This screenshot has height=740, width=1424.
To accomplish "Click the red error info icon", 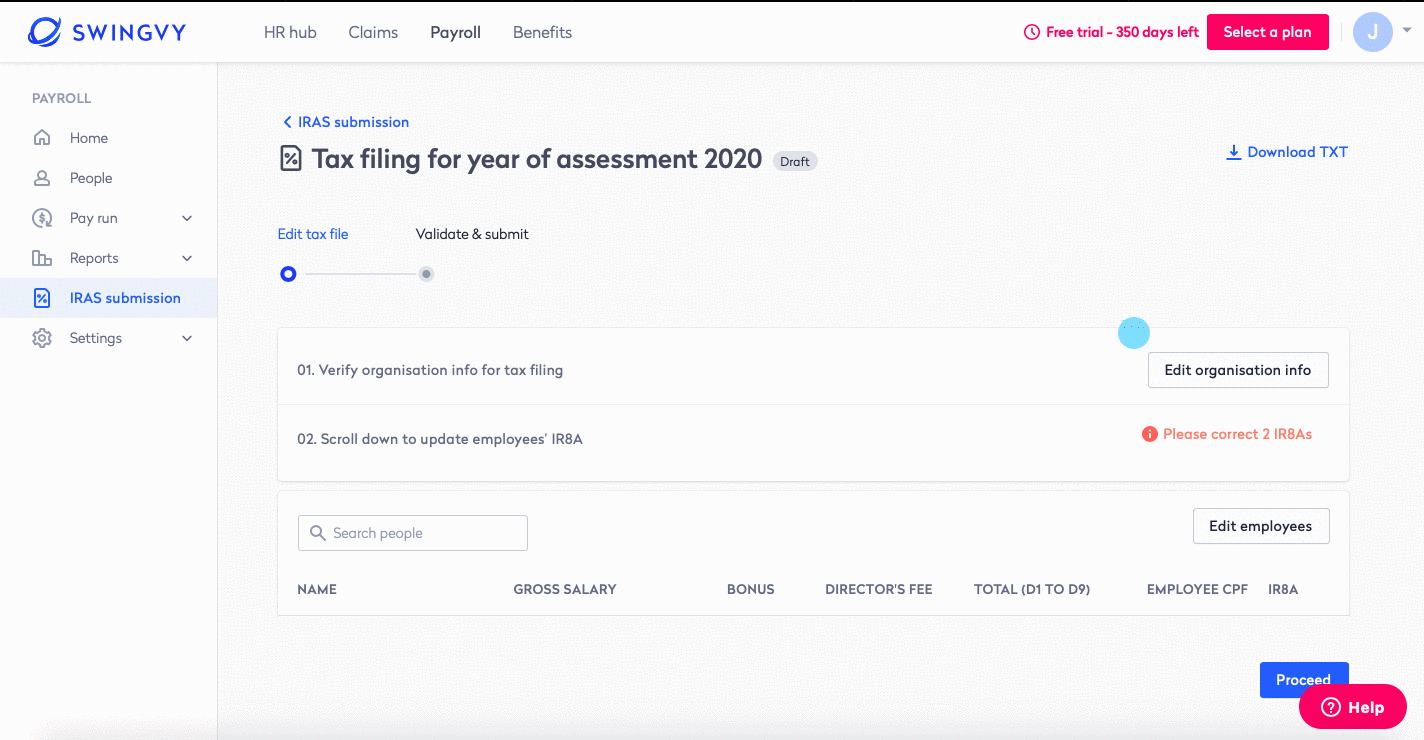I will point(1150,434).
